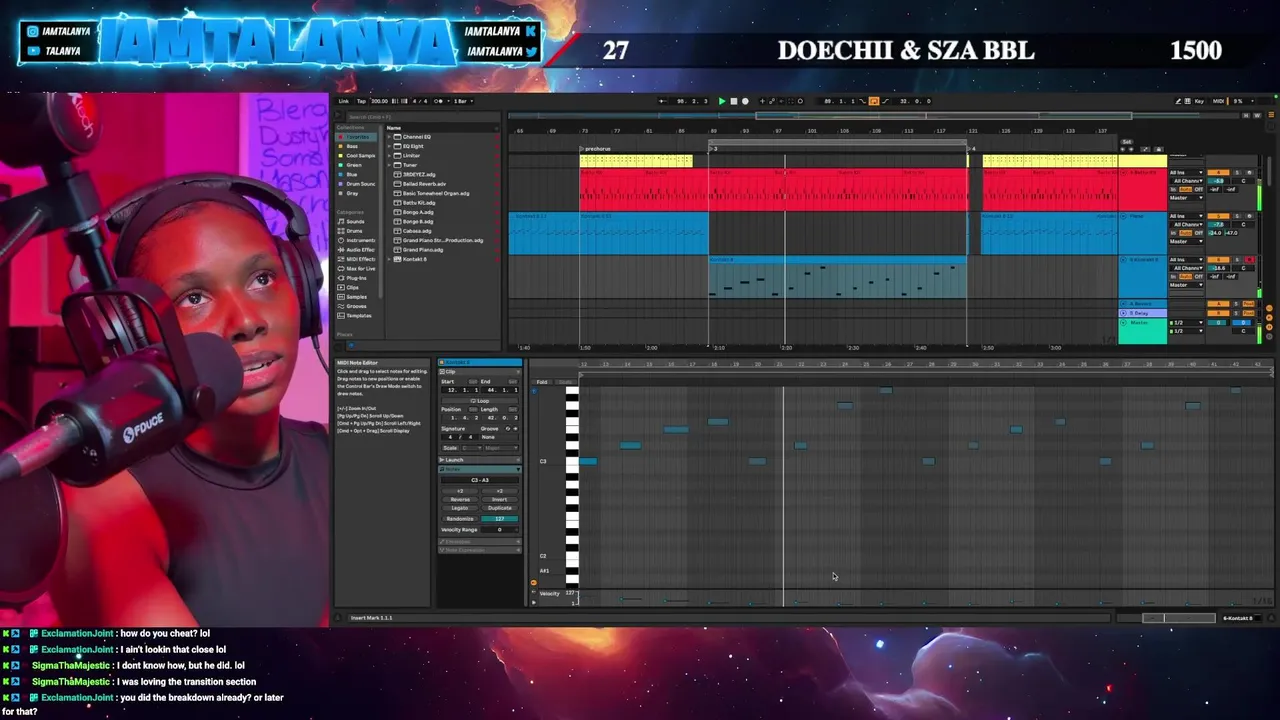Select Ballad Reverb.adv in browser
The width and height of the screenshot is (1280, 720).
[424, 184]
